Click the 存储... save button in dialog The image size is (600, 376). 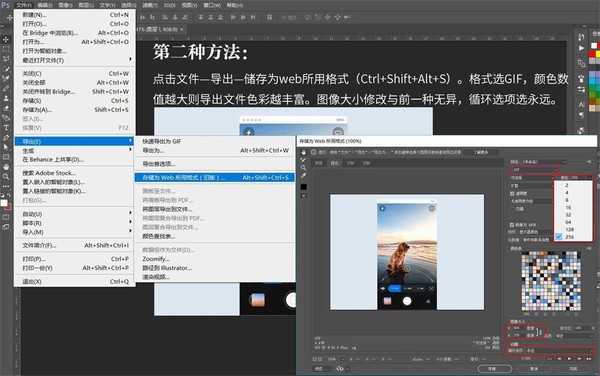tap(494, 369)
